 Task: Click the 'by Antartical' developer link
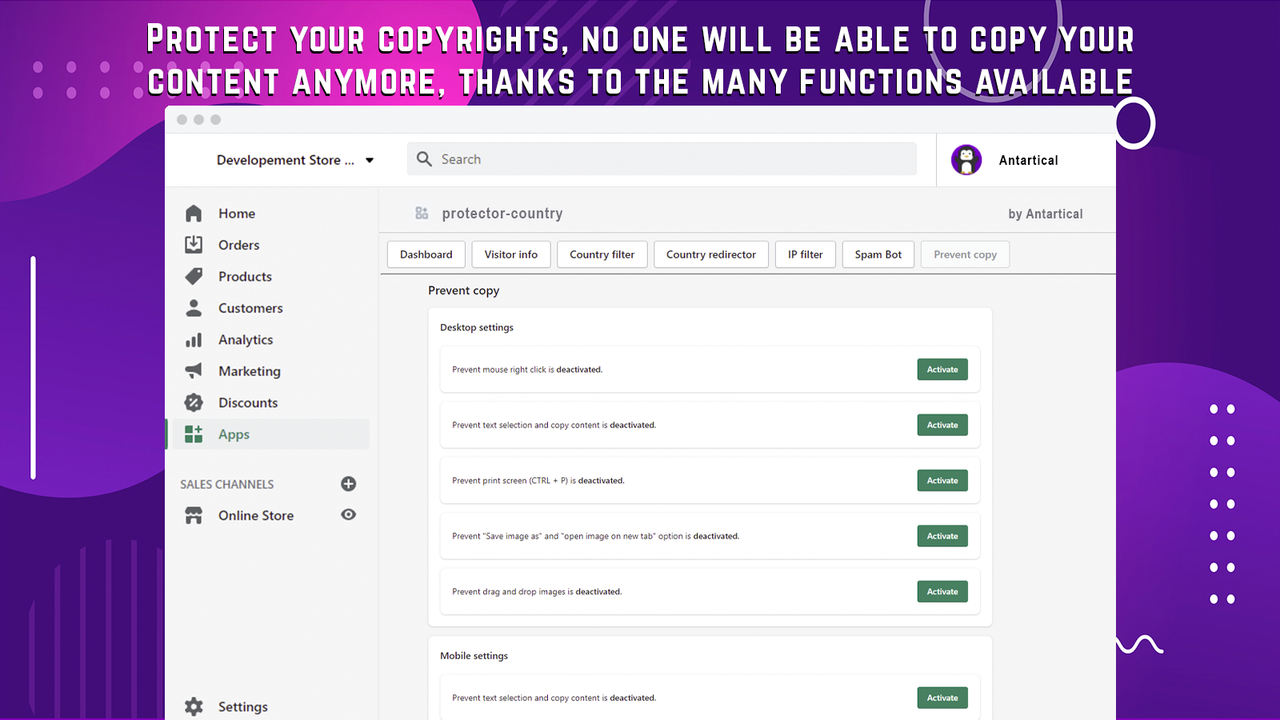[1046, 213]
